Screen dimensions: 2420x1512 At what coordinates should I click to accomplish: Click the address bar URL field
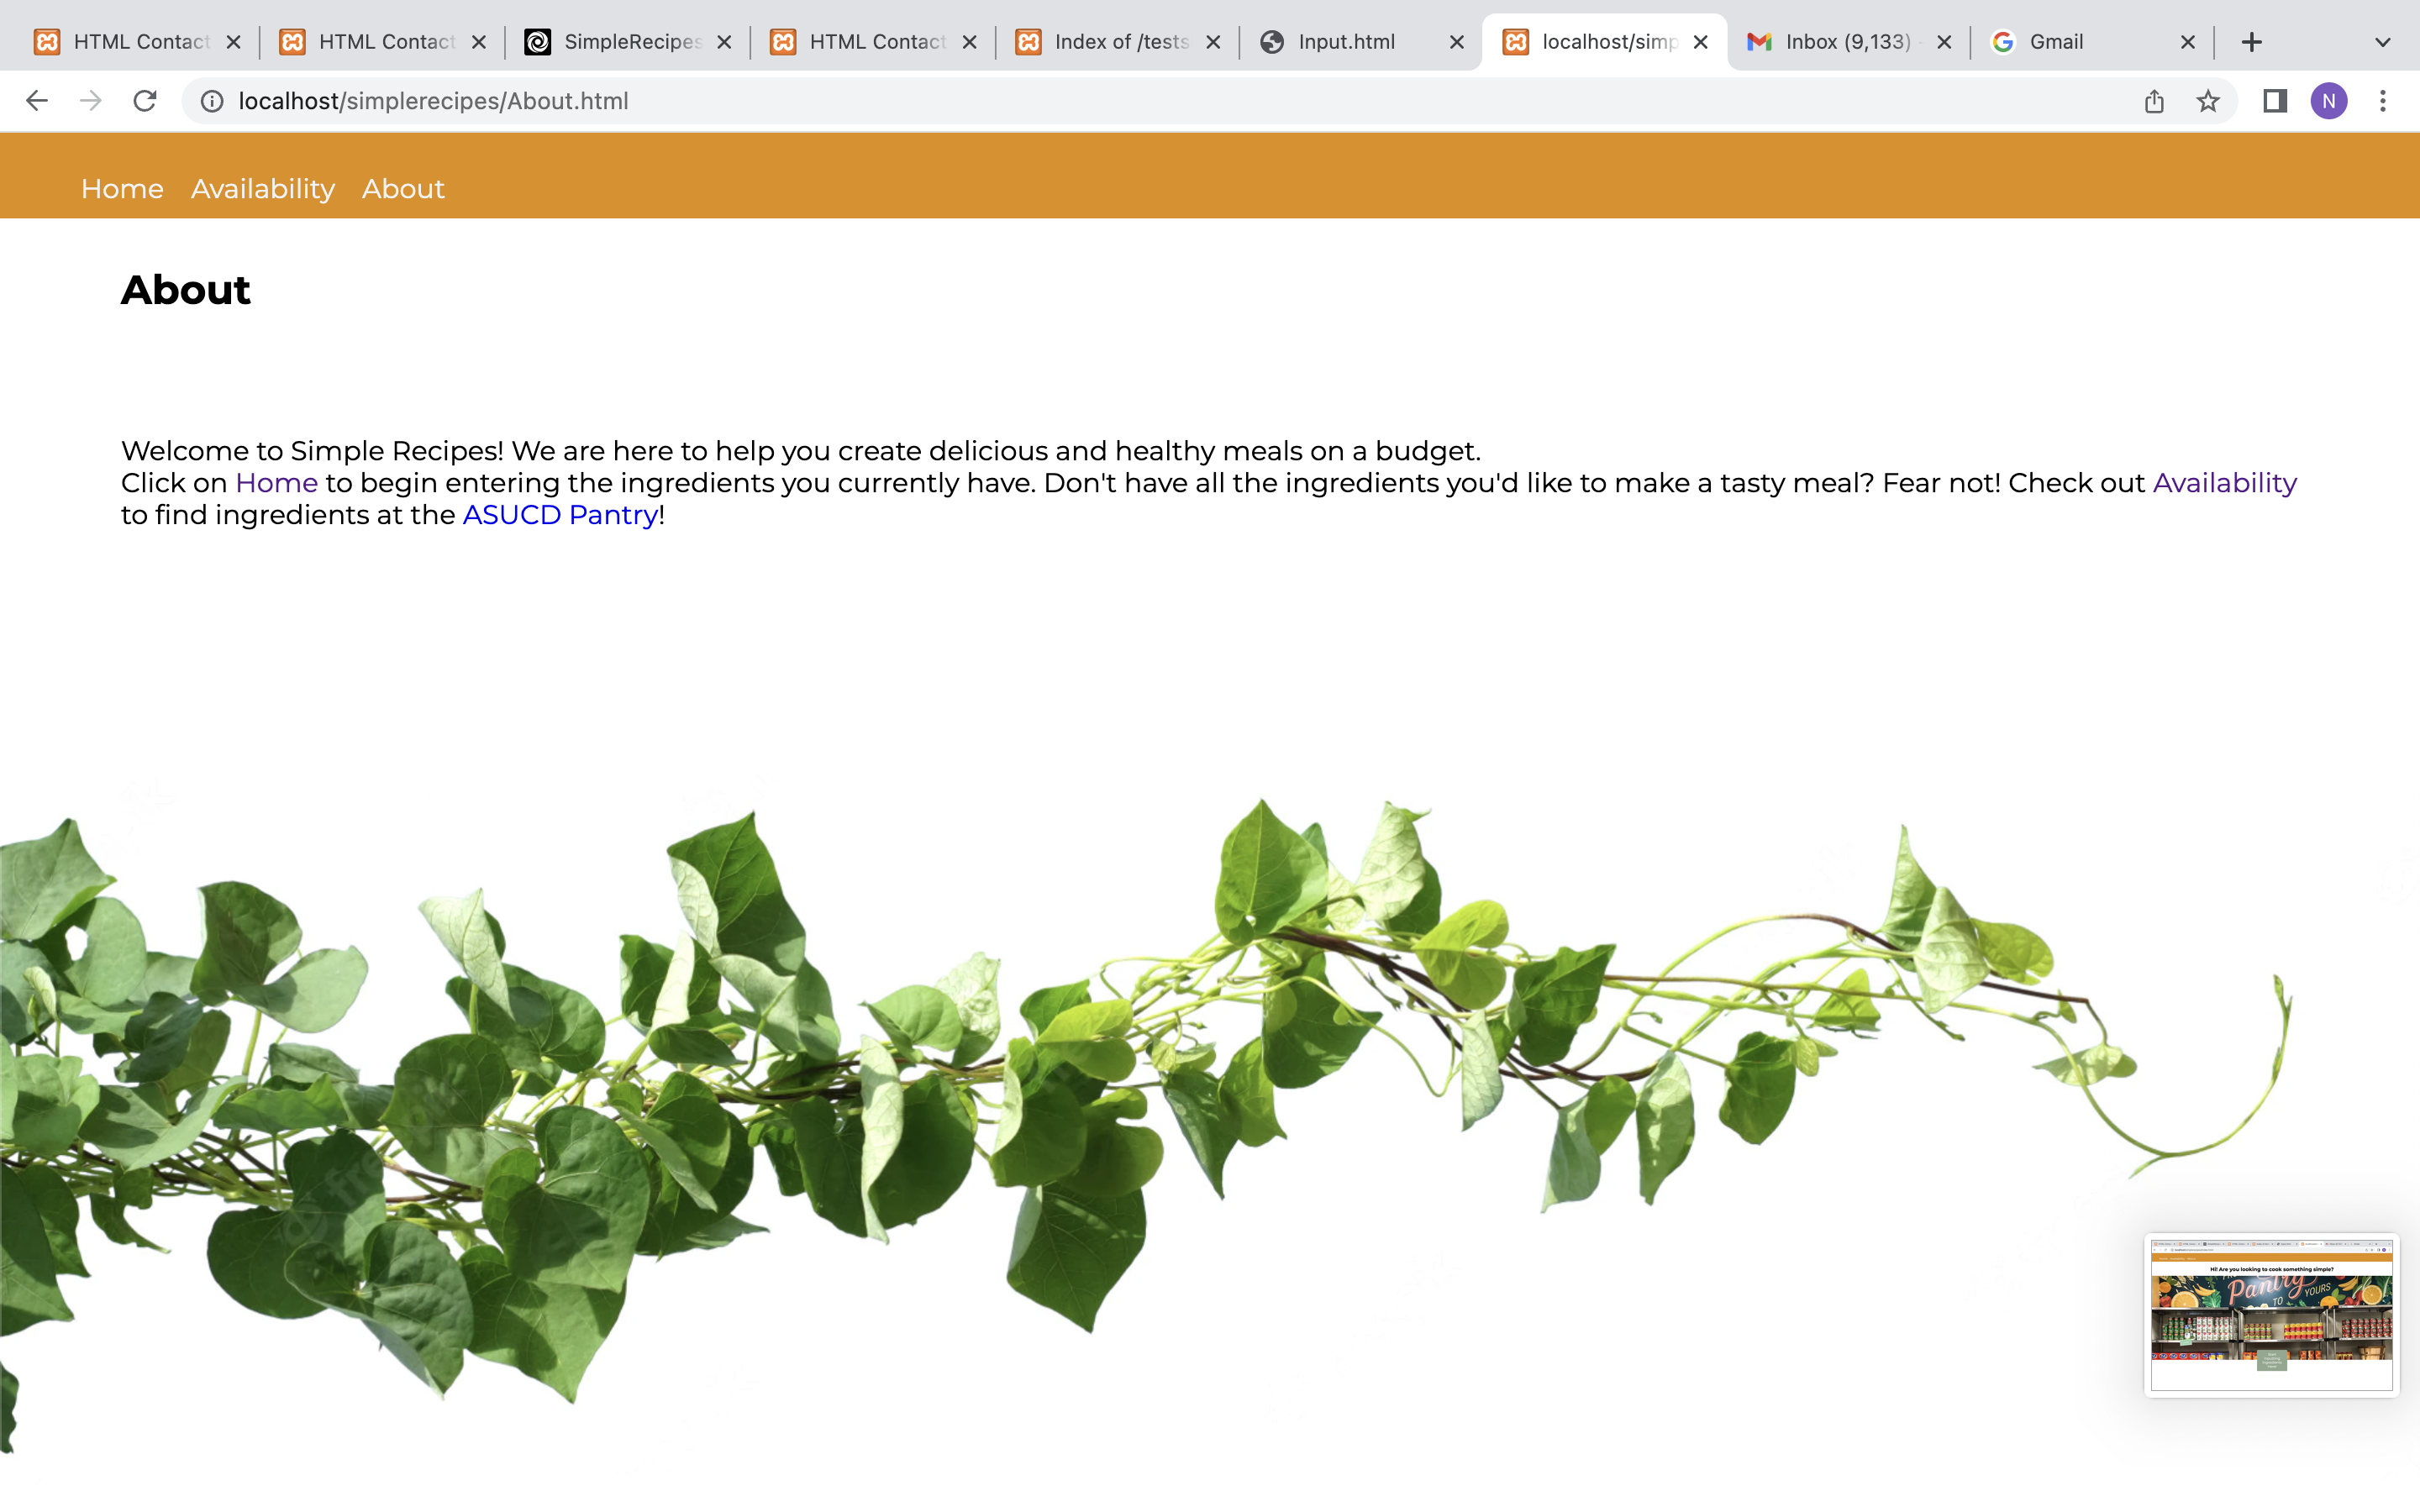(x=900, y=101)
